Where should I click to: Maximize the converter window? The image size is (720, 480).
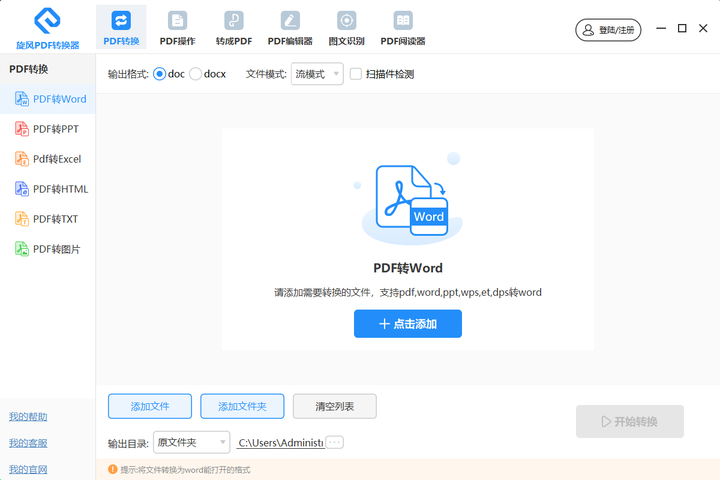[x=682, y=28]
